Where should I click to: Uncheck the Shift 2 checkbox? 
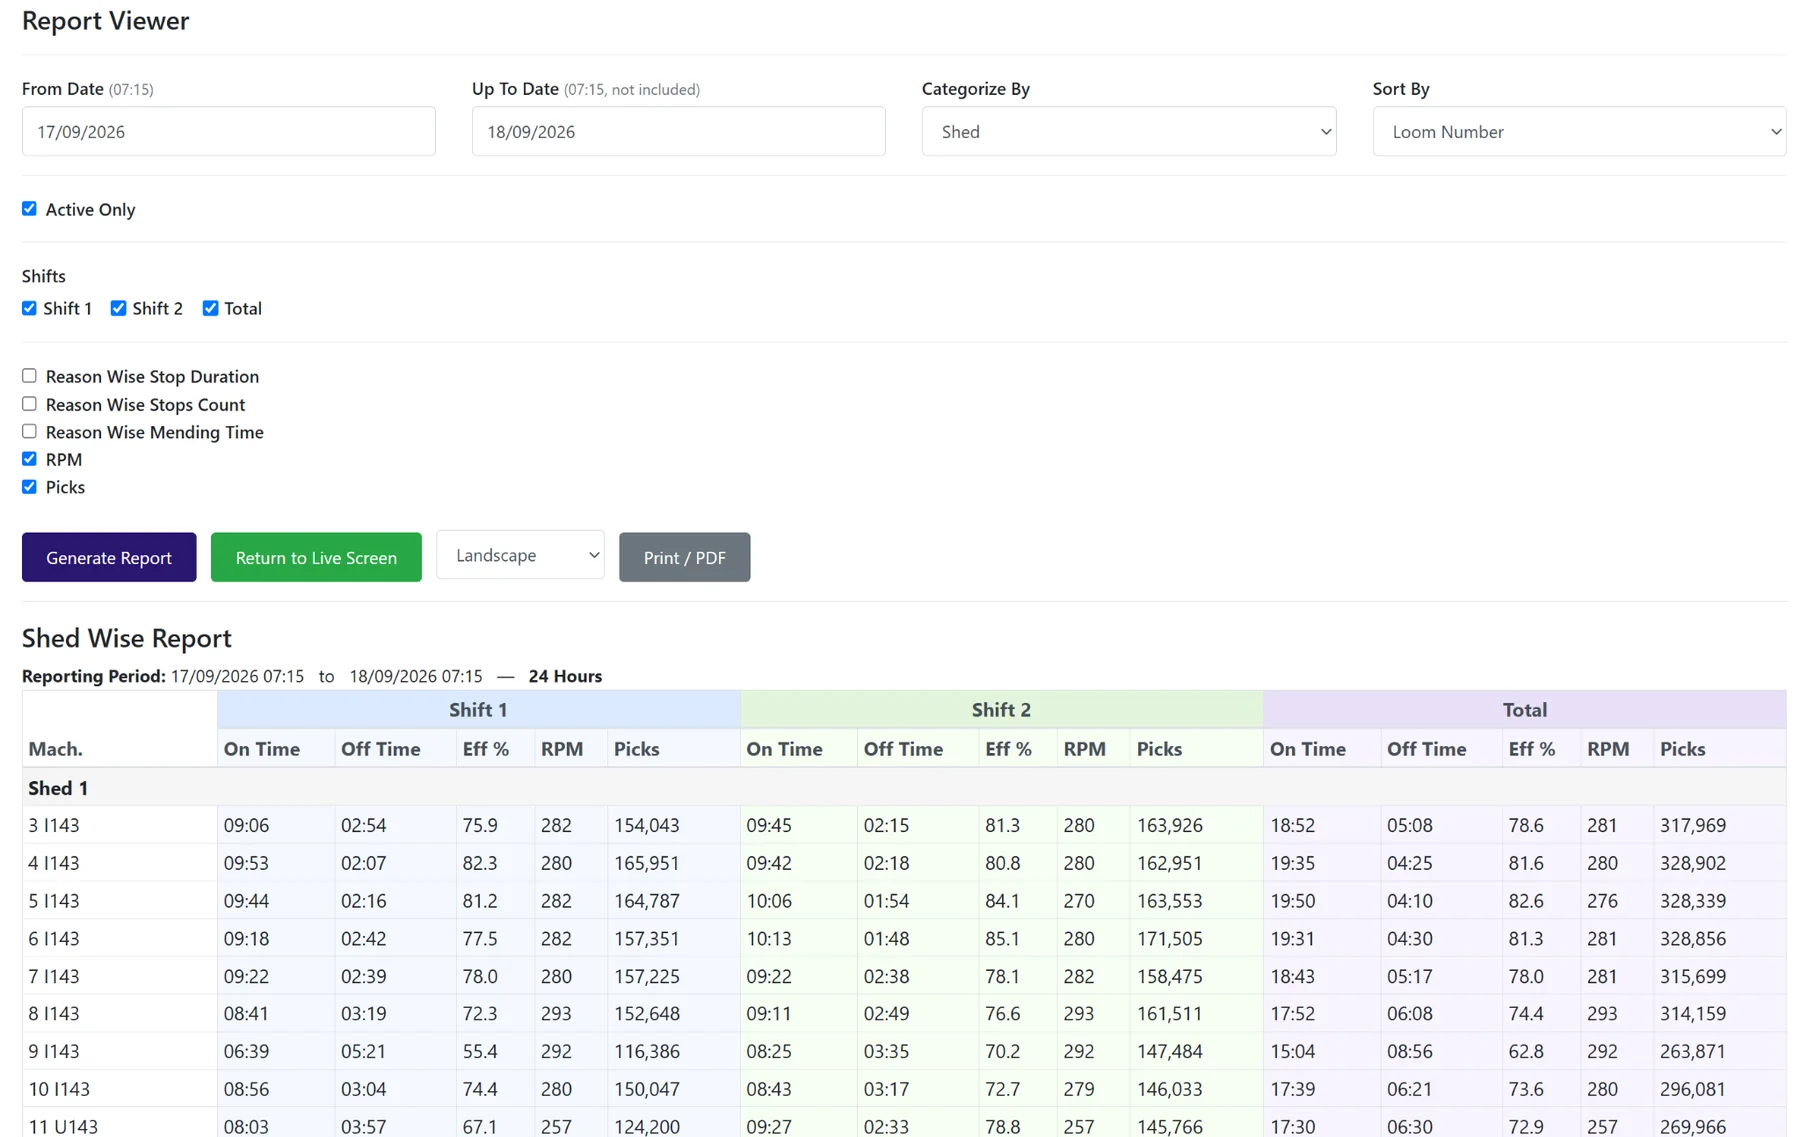(x=118, y=308)
